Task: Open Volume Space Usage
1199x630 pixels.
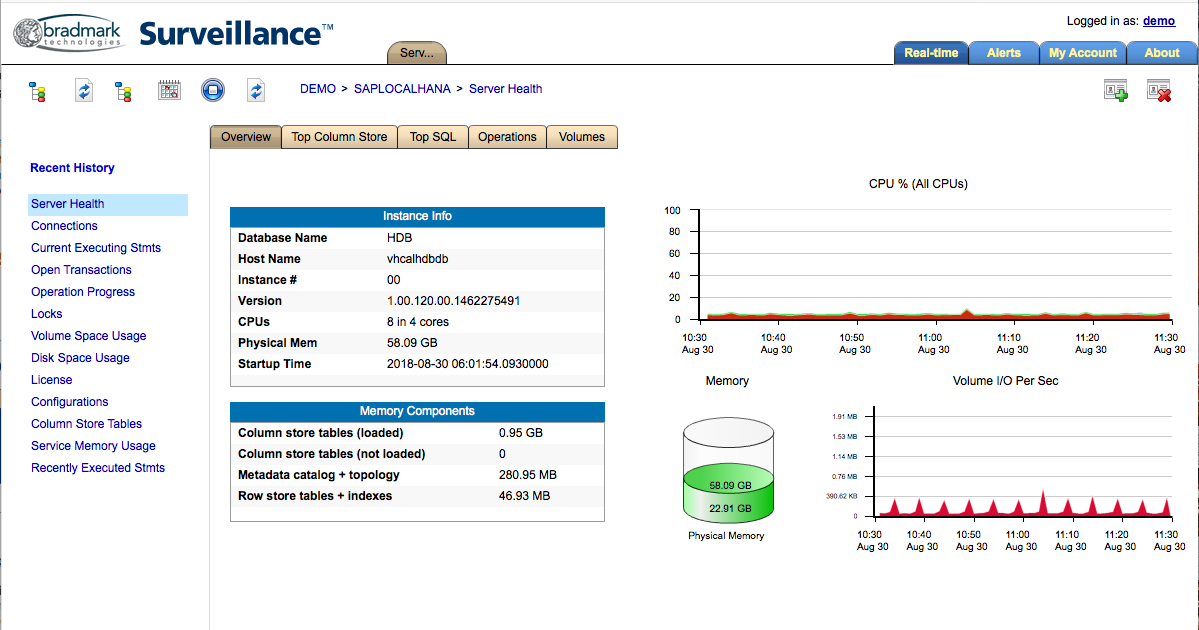Action: pyautogui.click(x=89, y=336)
